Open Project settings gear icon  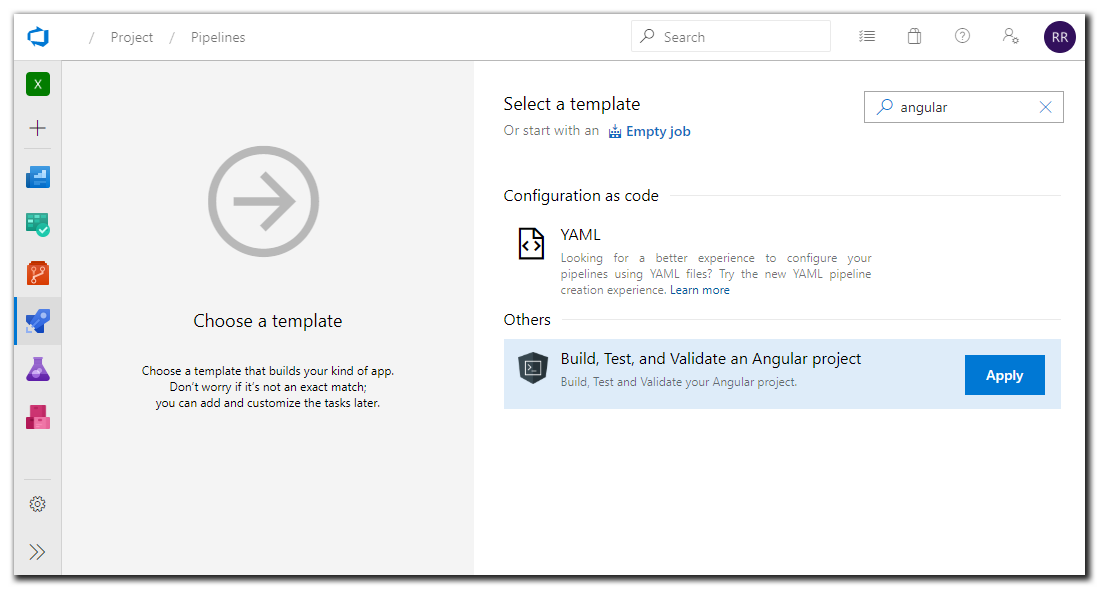pos(37,504)
